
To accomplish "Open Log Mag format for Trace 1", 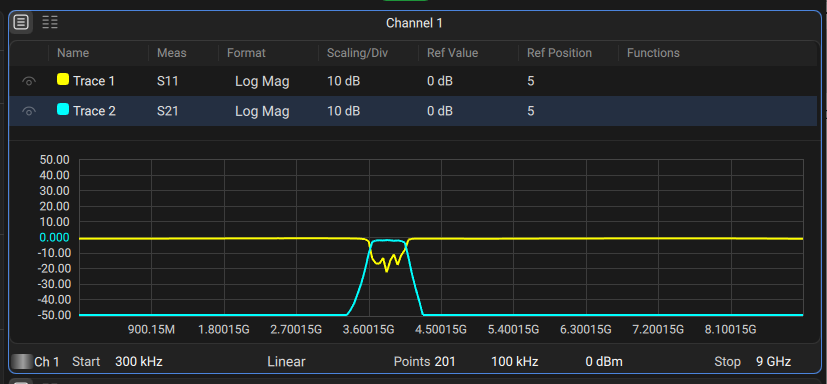I will click(x=262, y=82).
